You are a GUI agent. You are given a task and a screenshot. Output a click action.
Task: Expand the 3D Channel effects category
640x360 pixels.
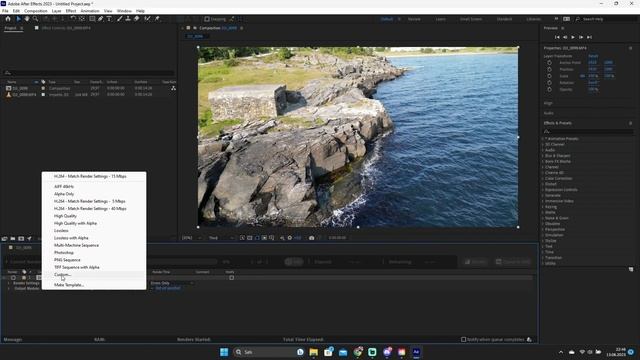click(543, 144)
